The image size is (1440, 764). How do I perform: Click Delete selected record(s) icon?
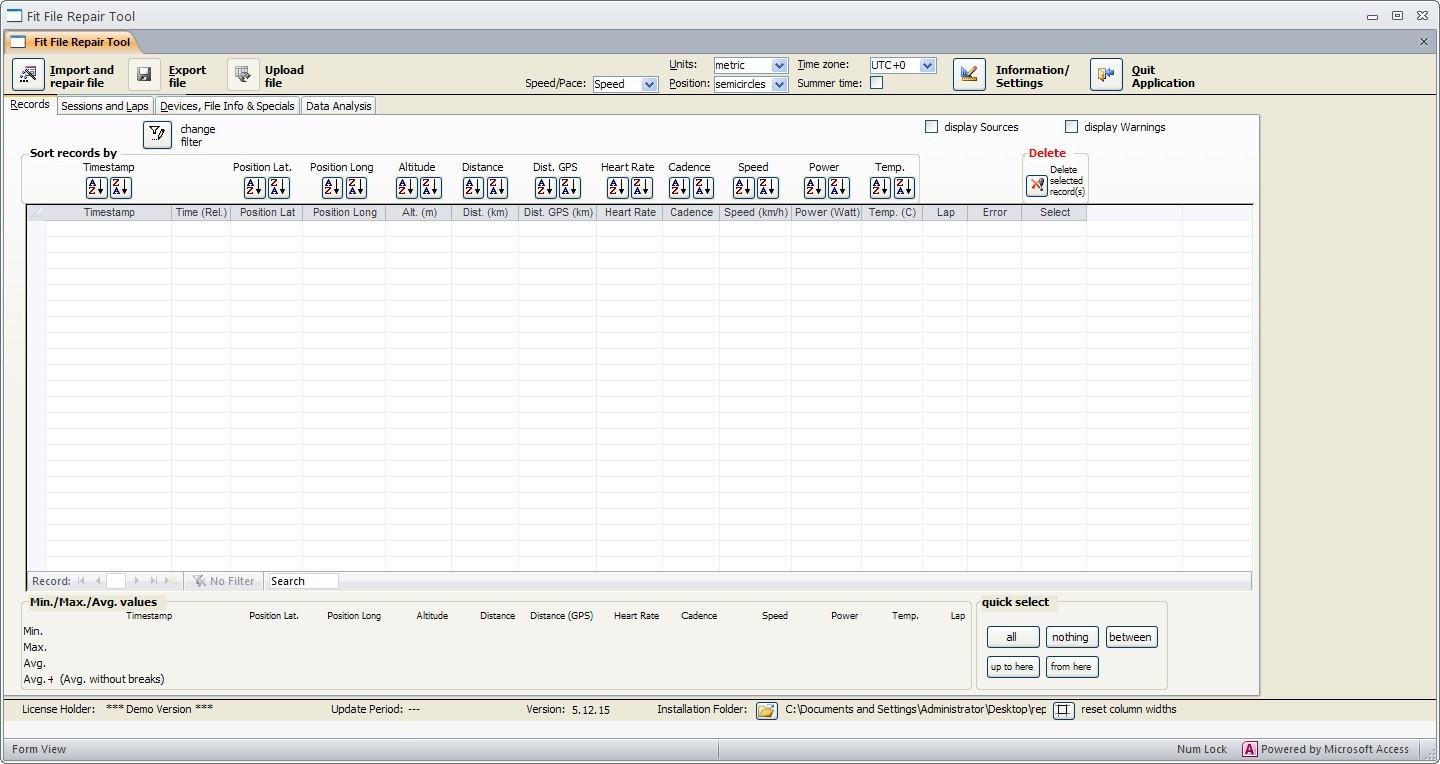coord(1036,186)
